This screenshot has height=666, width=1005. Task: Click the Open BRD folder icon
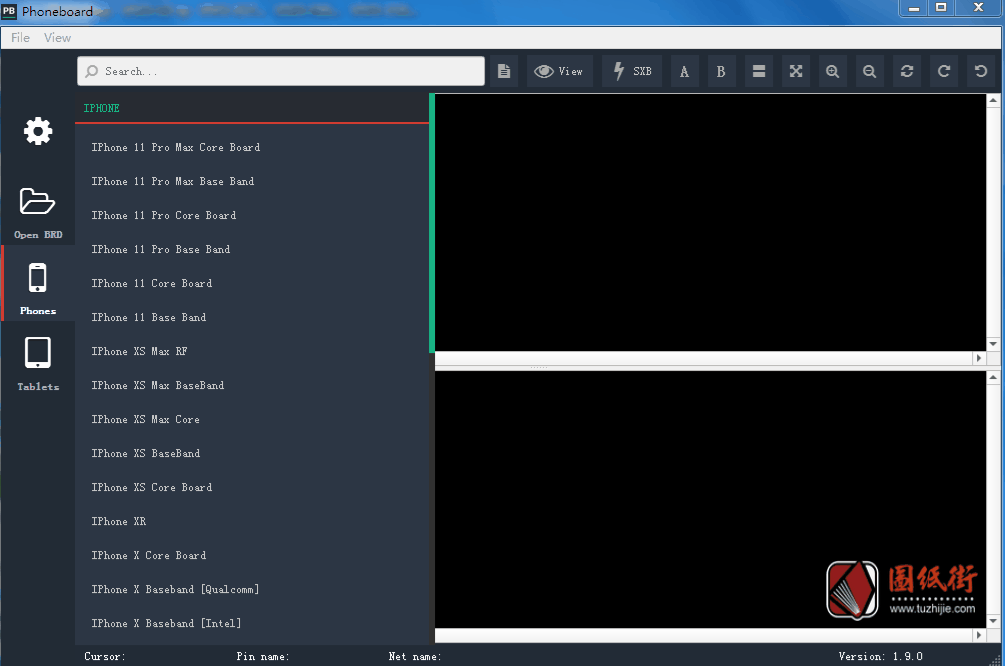tap(38, 201)
